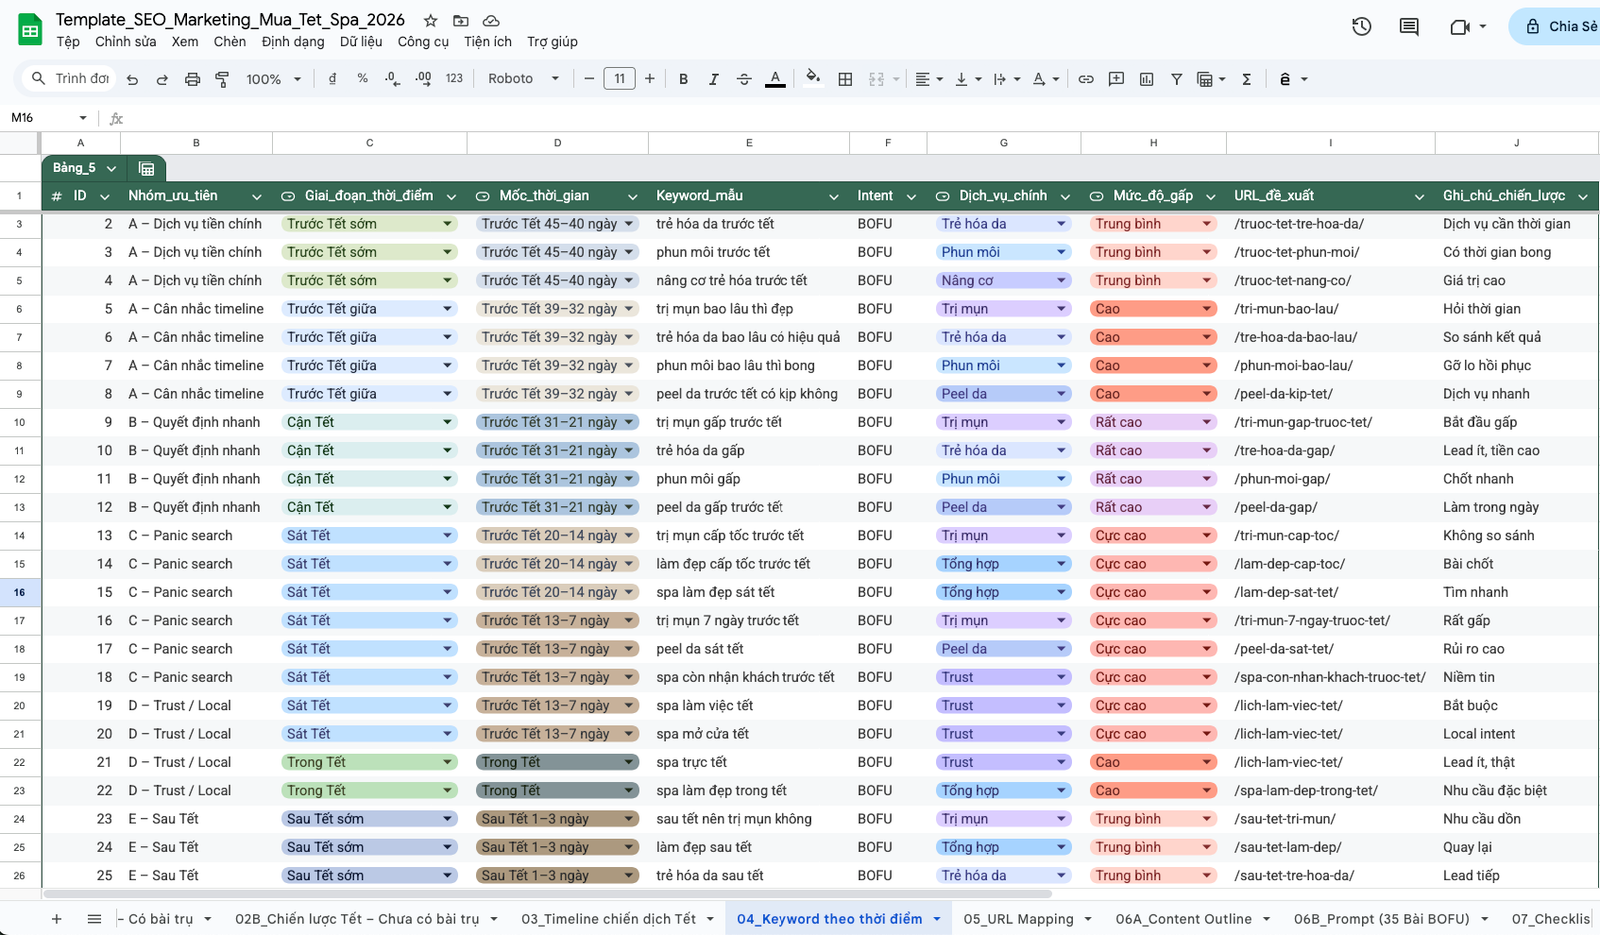This screenshot has height=935, width=1600.
Task: Decrease decimal places icon
Action: 392,79
